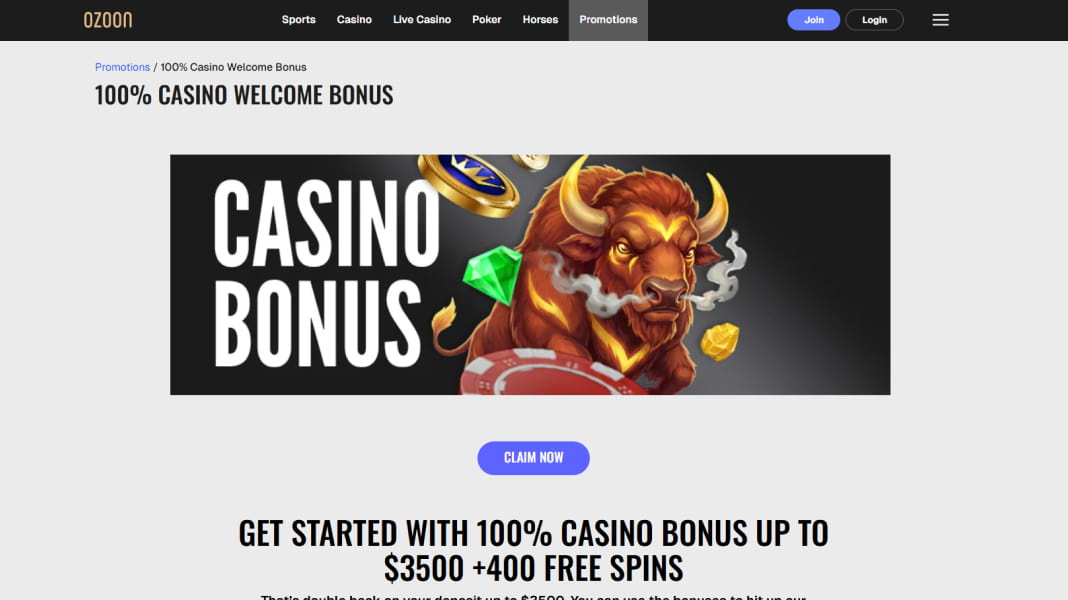Click the gold nugget in banner
The width and height of the screenshot is (1068, 600).
tap(720, 341)
